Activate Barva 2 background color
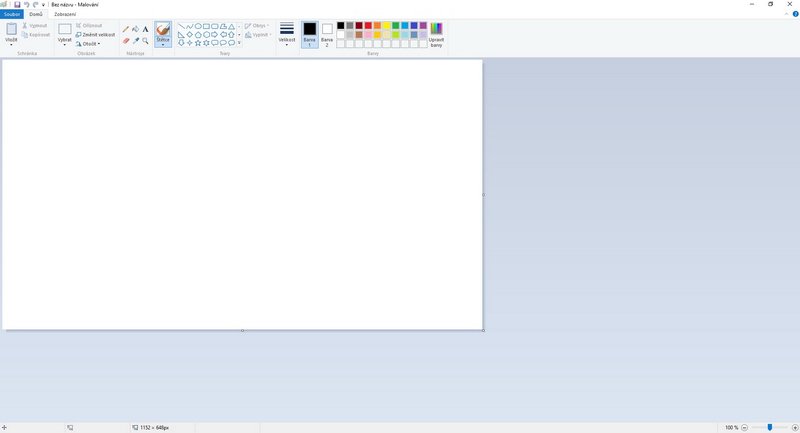This screenshot has height=433, width=800. (327, 34)
